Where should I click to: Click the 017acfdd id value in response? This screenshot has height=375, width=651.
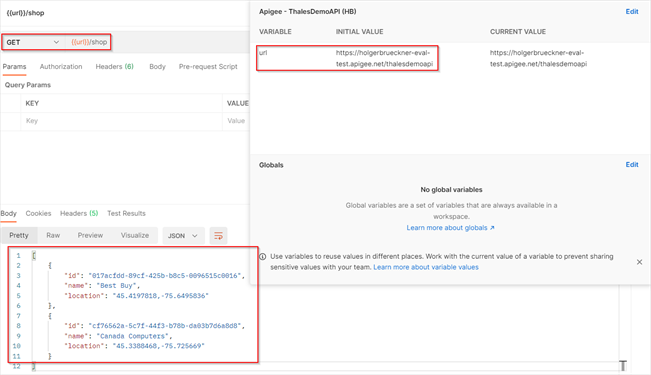tap(164, 276)
